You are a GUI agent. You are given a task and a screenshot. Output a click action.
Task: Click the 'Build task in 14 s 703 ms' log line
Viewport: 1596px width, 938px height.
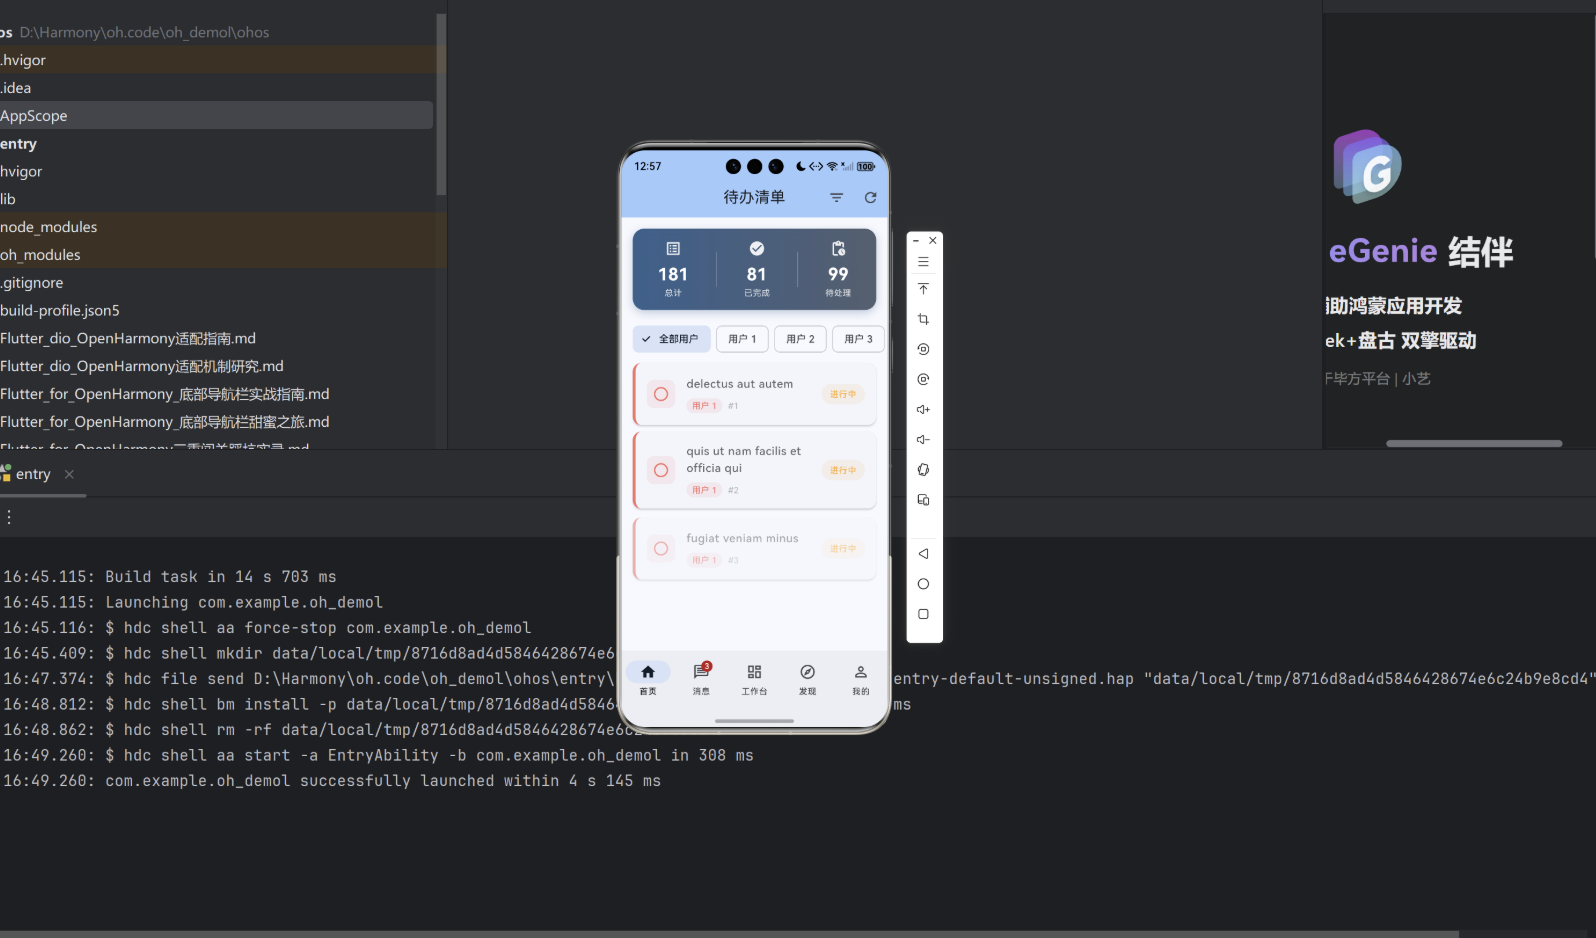pos(170,577)
